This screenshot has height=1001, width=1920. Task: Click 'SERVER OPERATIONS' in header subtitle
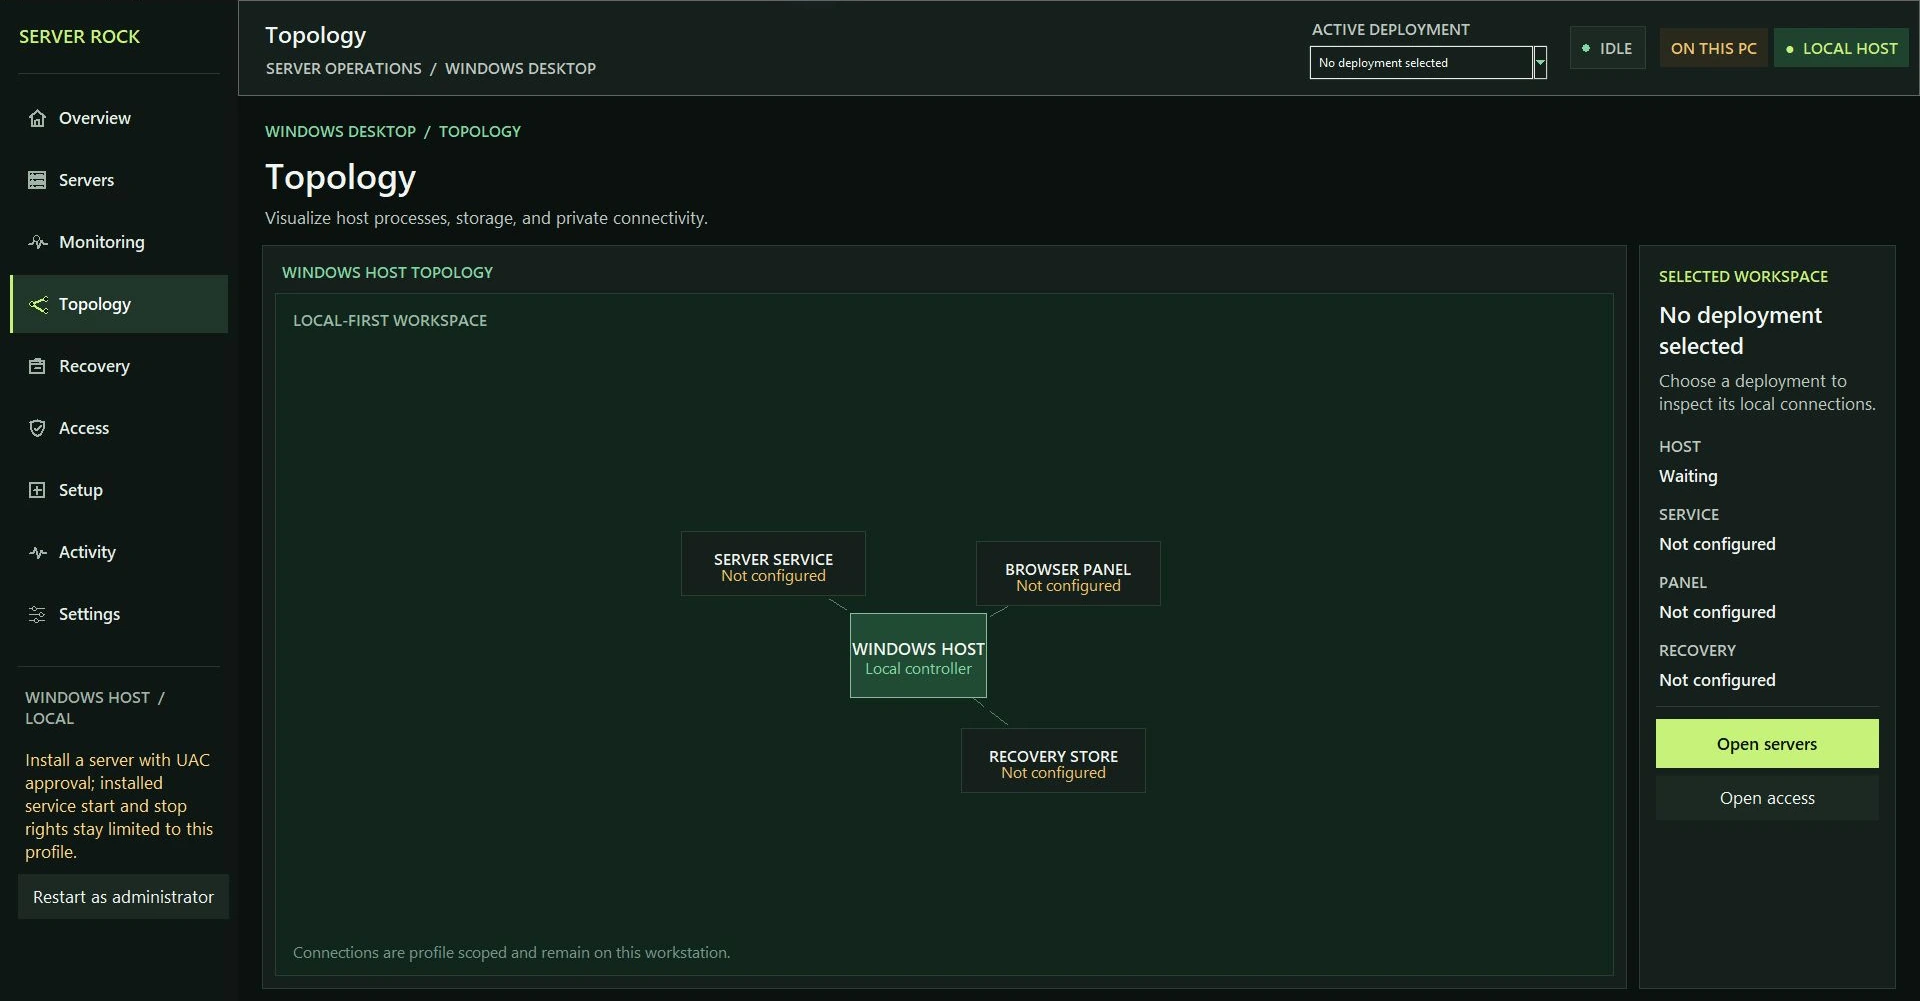(343, 68)
